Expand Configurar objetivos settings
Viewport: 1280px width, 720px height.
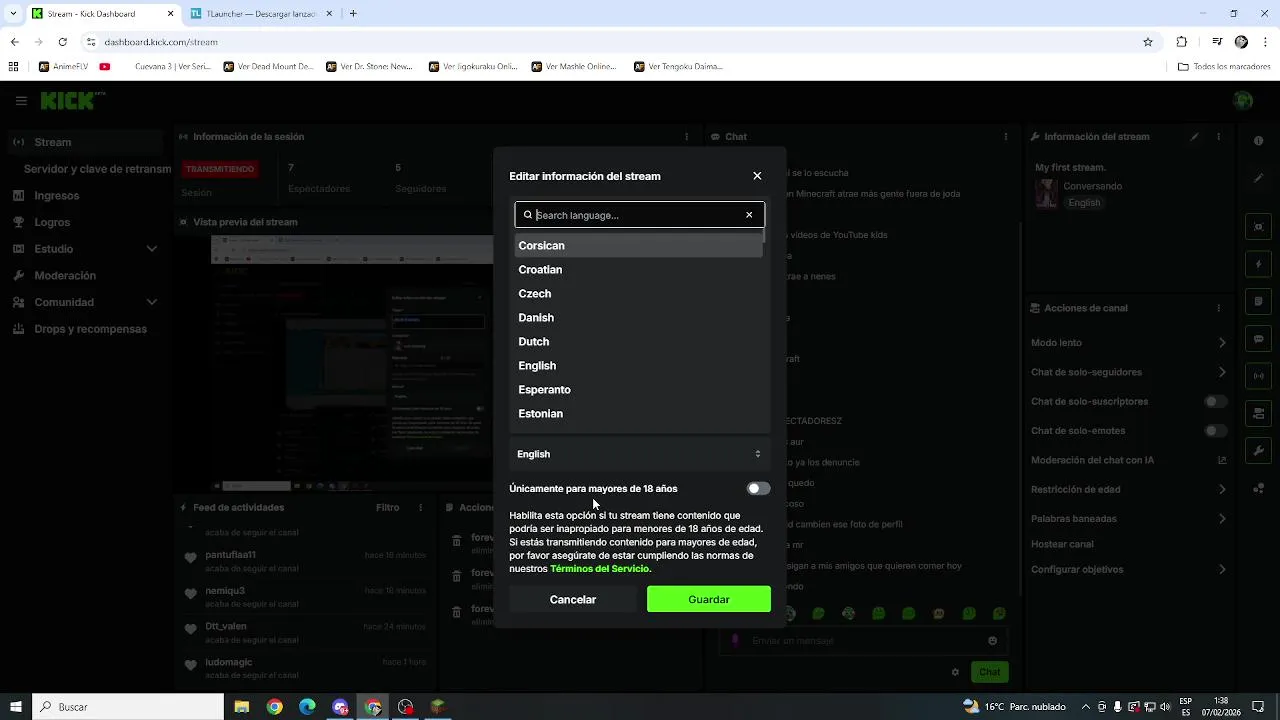click(x=1128, y=569)
